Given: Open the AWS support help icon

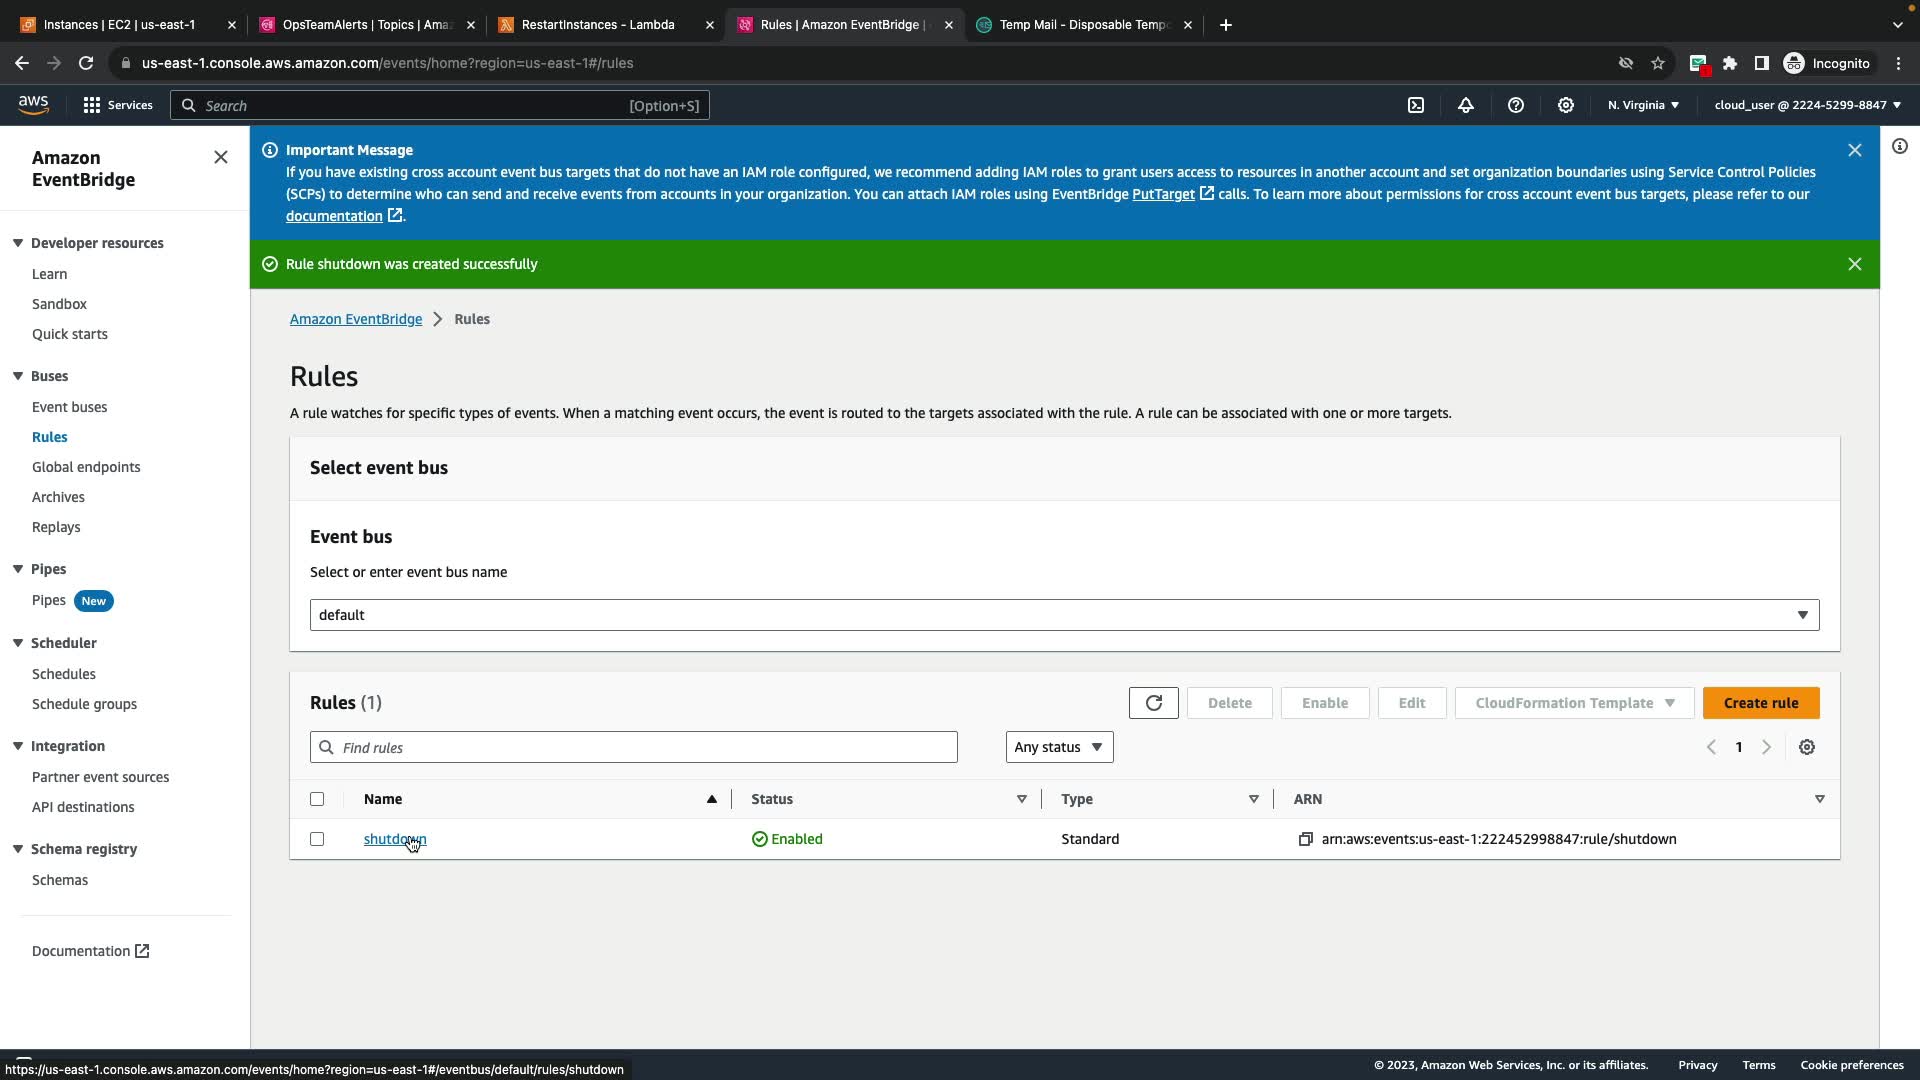Looking at the screenshot, I should click(1516, 105).
